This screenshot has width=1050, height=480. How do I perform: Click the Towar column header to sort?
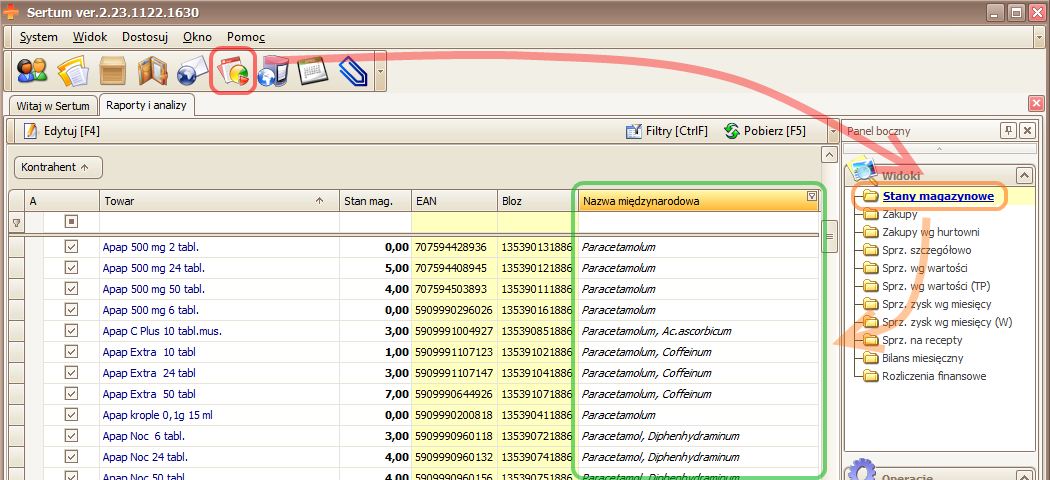[210, 201]
